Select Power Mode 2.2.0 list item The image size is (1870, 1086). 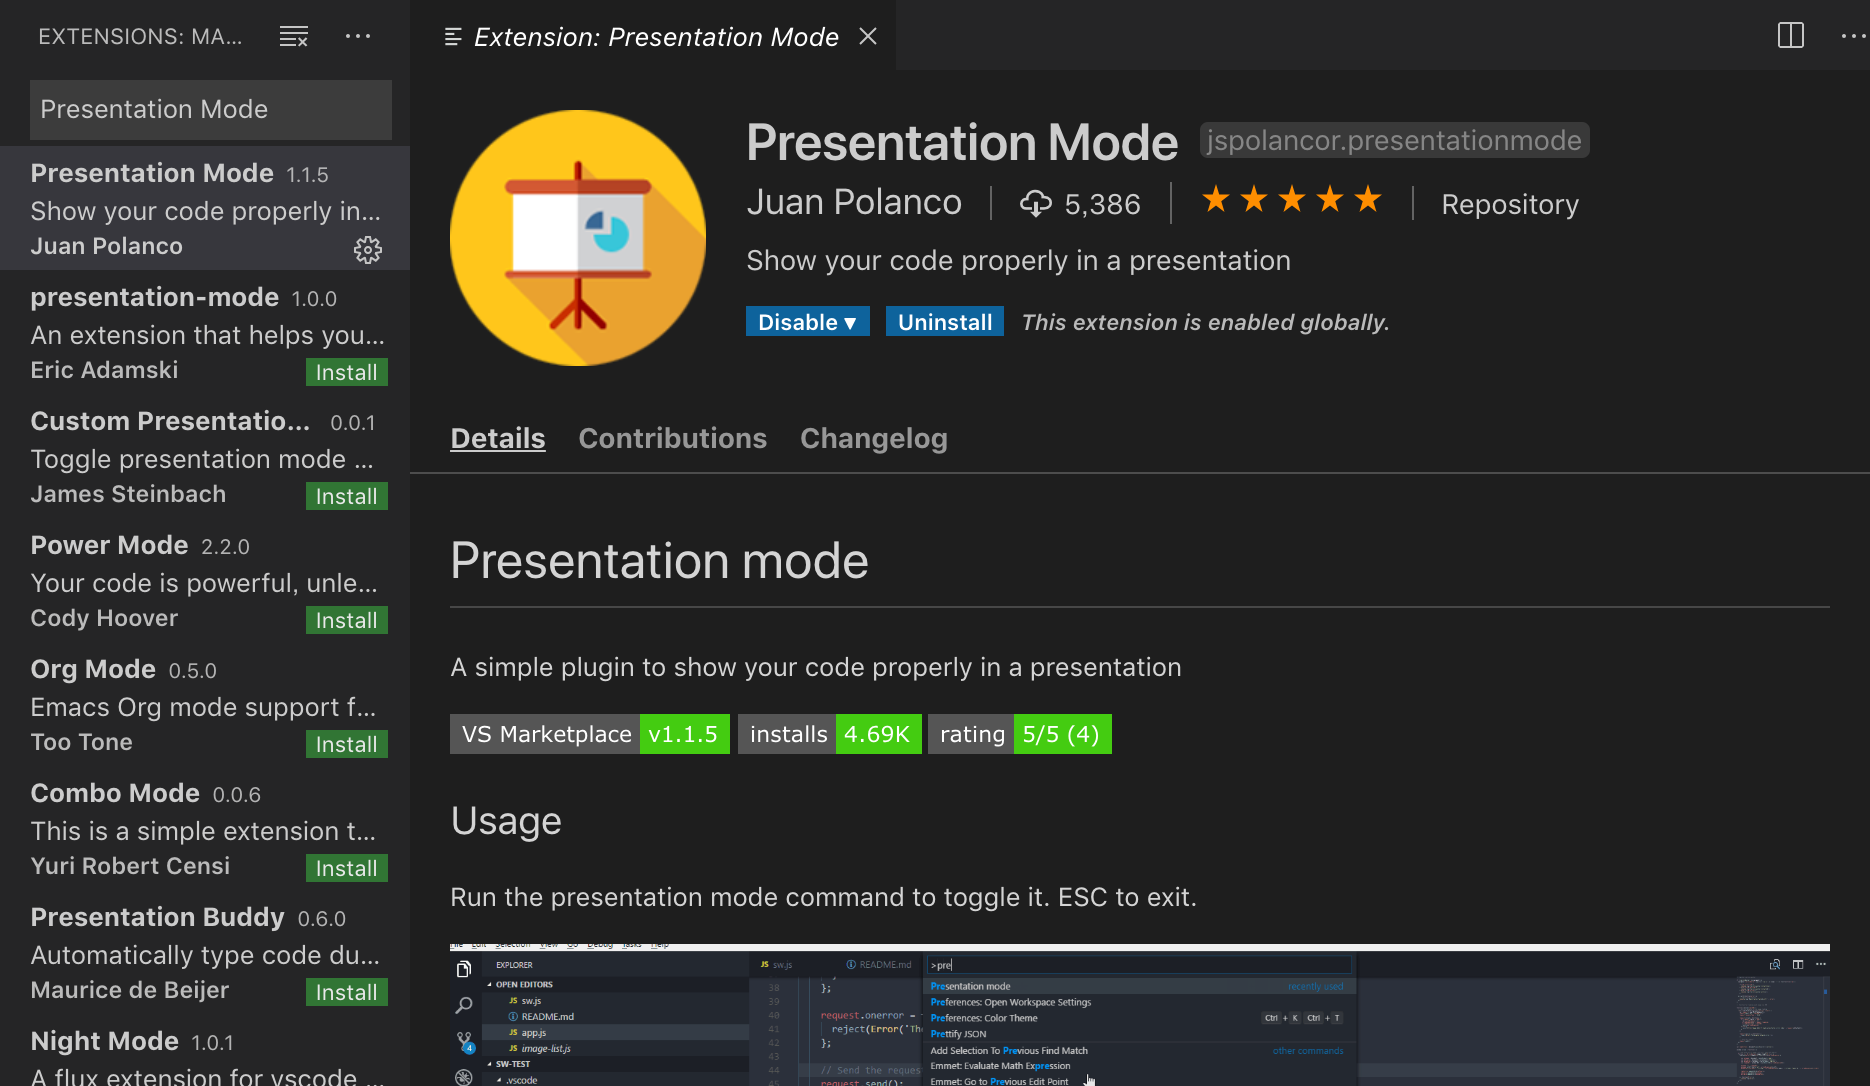point(205,580)
